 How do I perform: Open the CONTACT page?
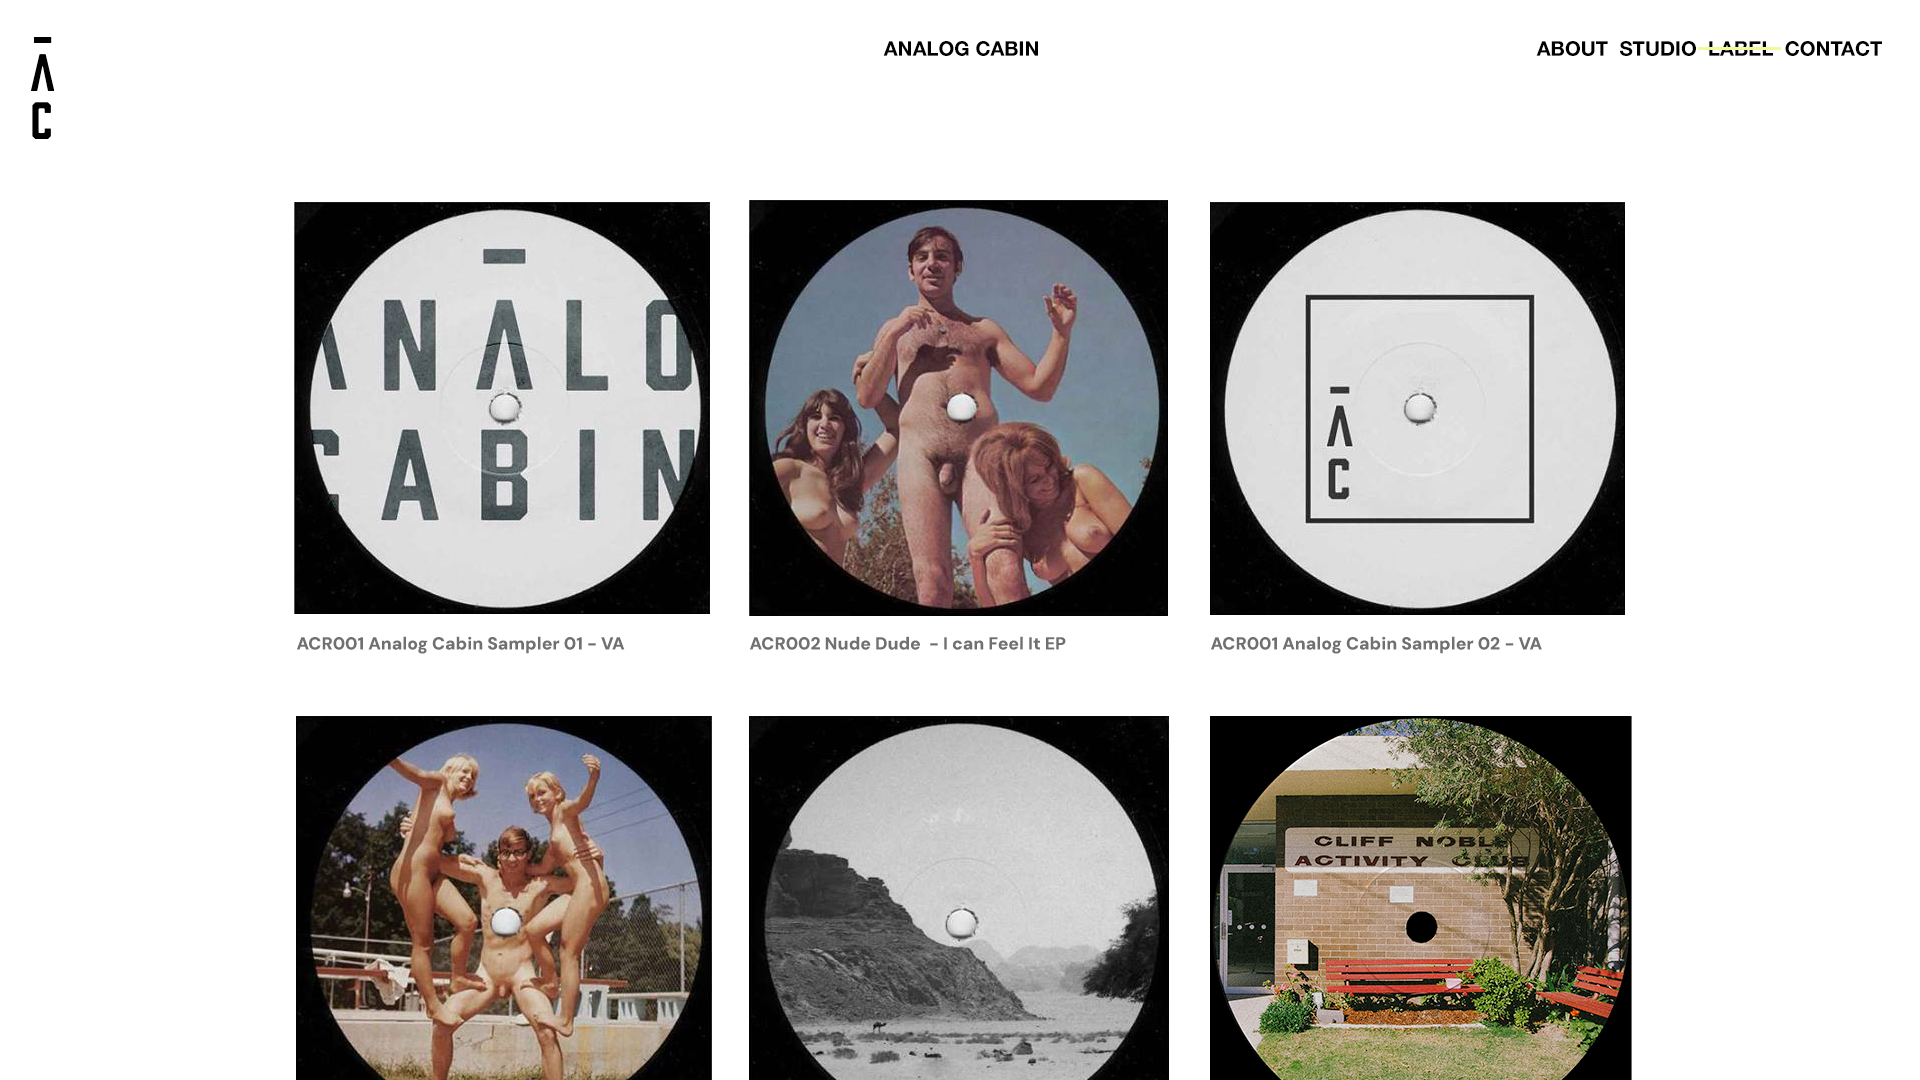pyautogui.click(x=1833, y=48)
